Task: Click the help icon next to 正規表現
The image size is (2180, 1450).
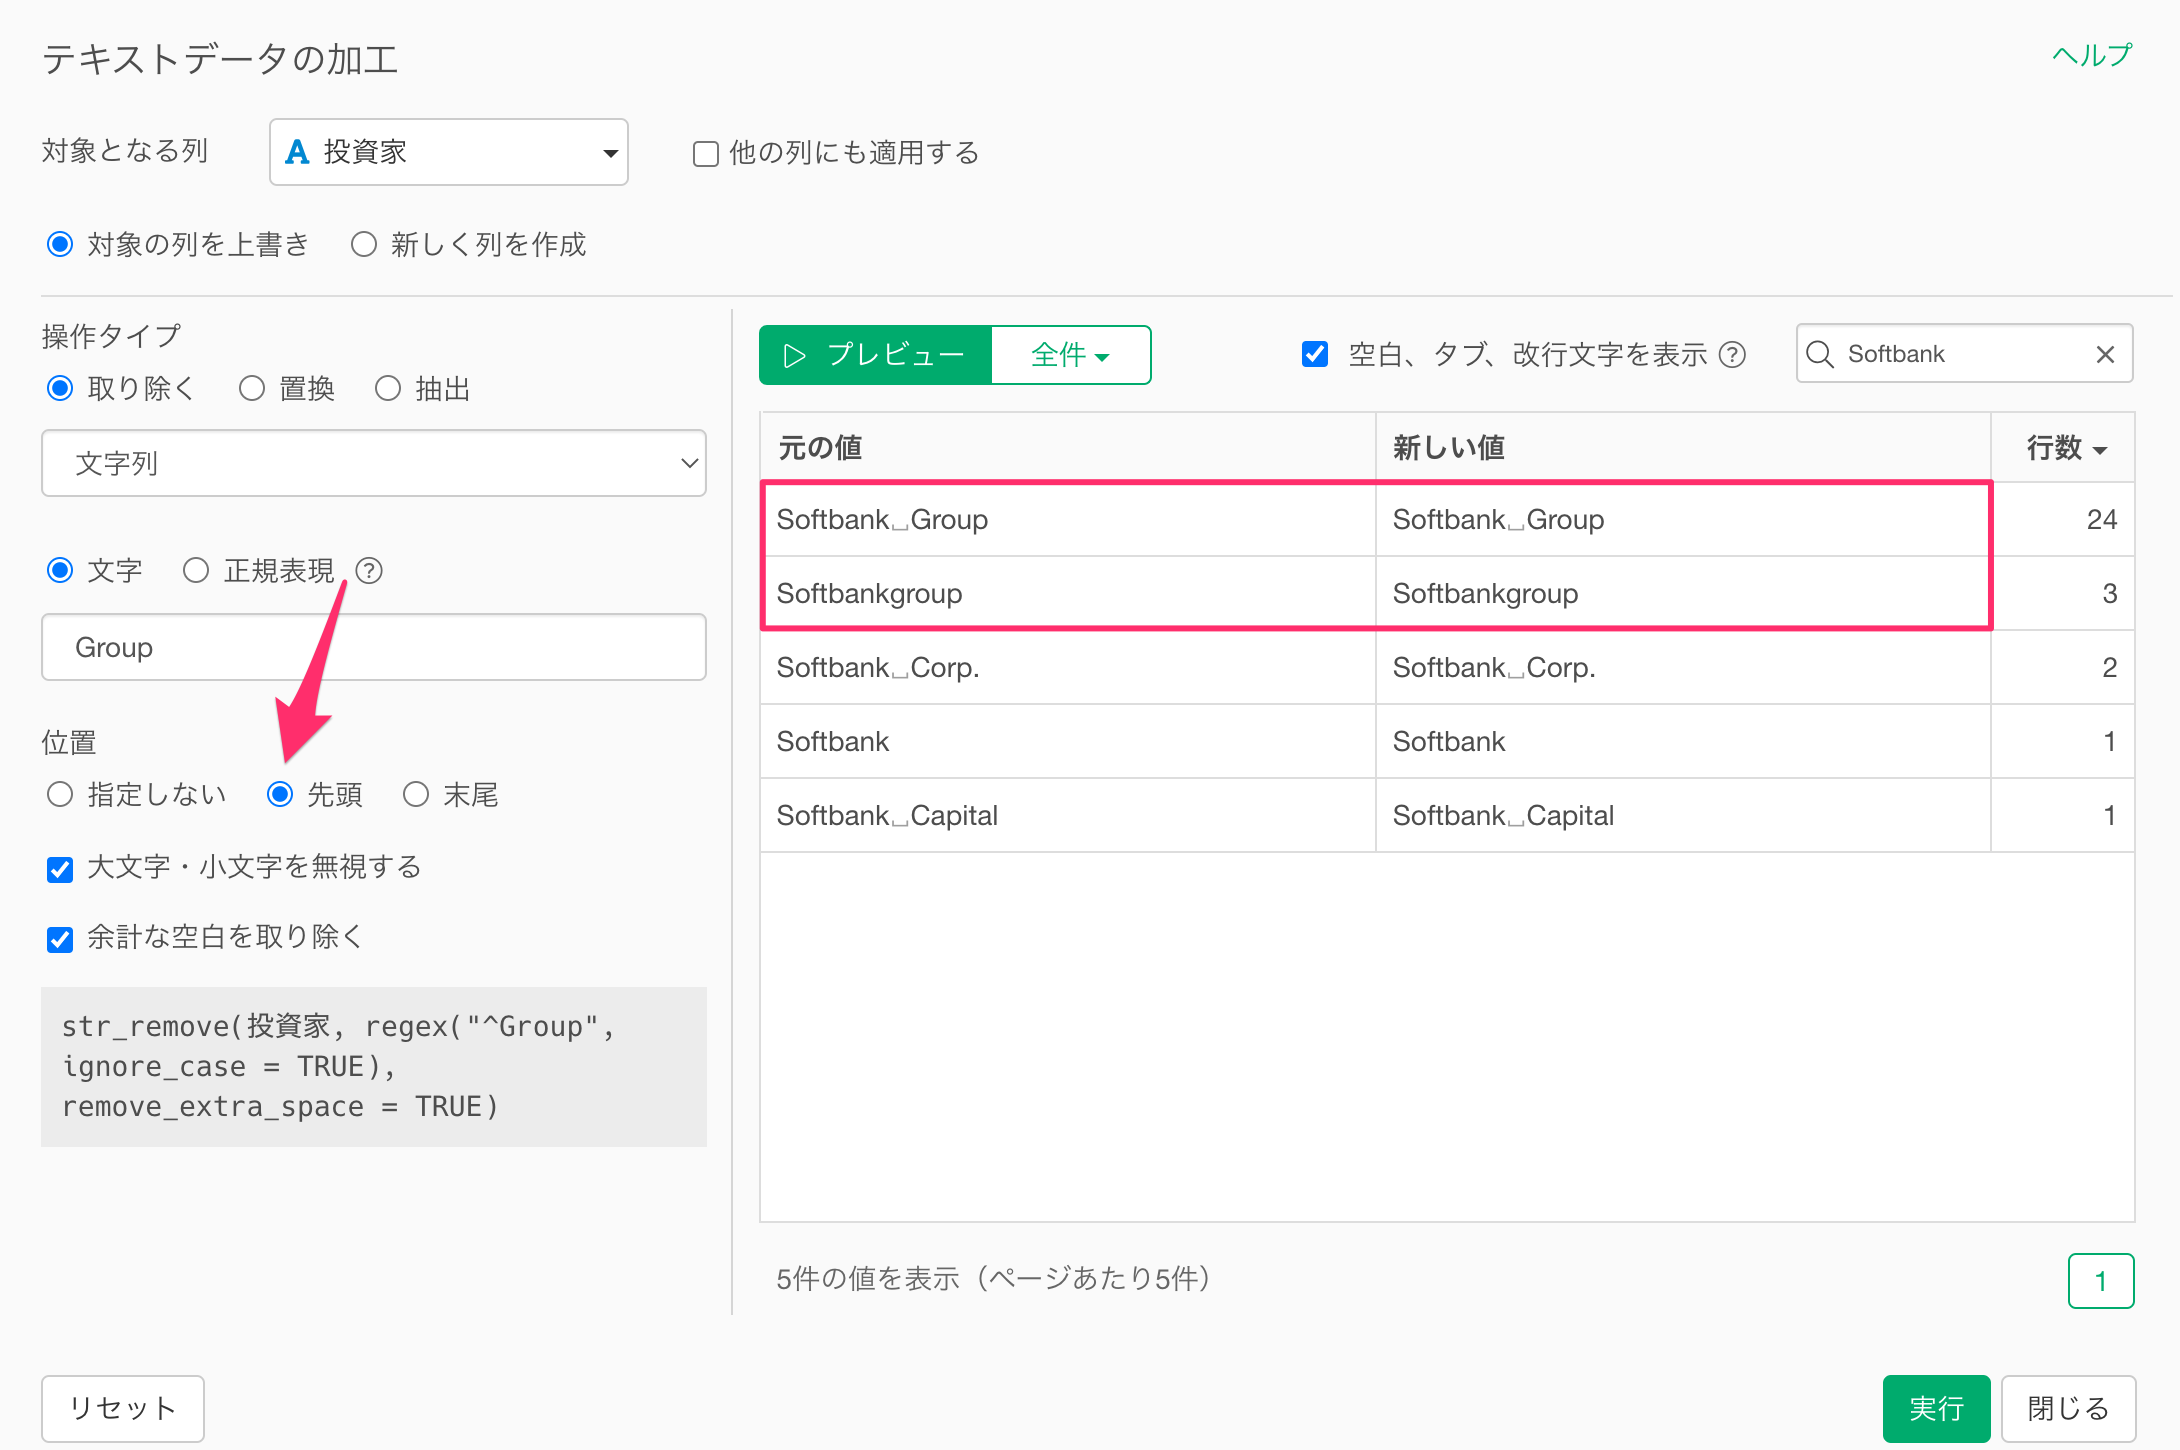Action: (369, 571)
